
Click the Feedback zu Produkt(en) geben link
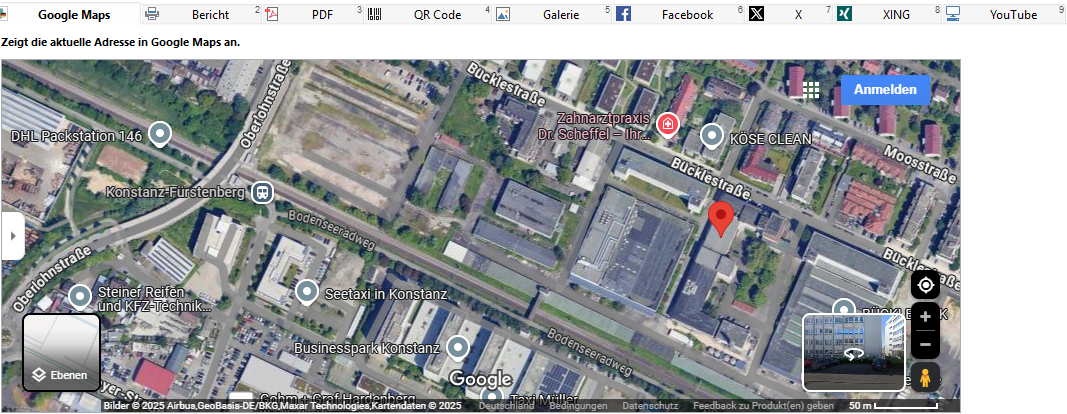point(764,406)
